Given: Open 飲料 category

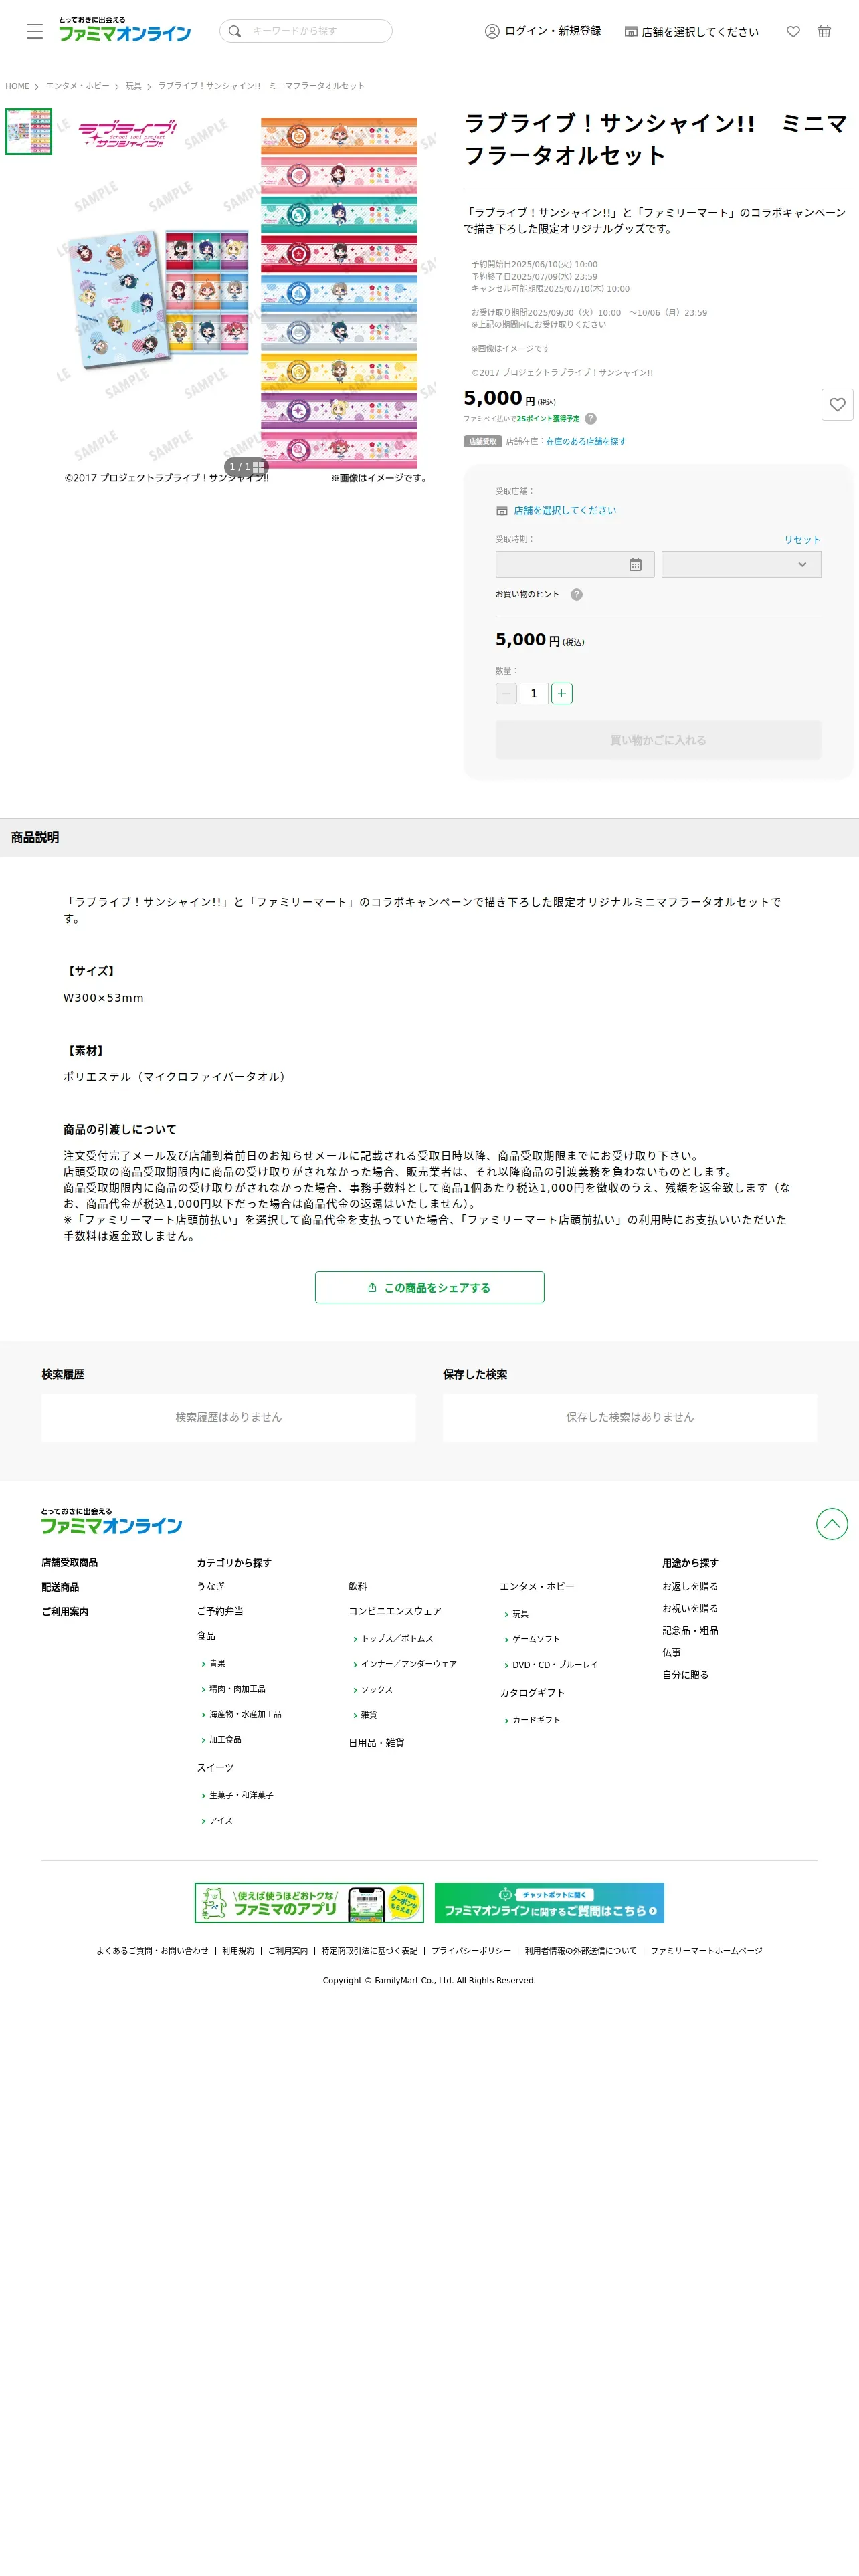Looking at the screenshot, I should pos(358,1586).
